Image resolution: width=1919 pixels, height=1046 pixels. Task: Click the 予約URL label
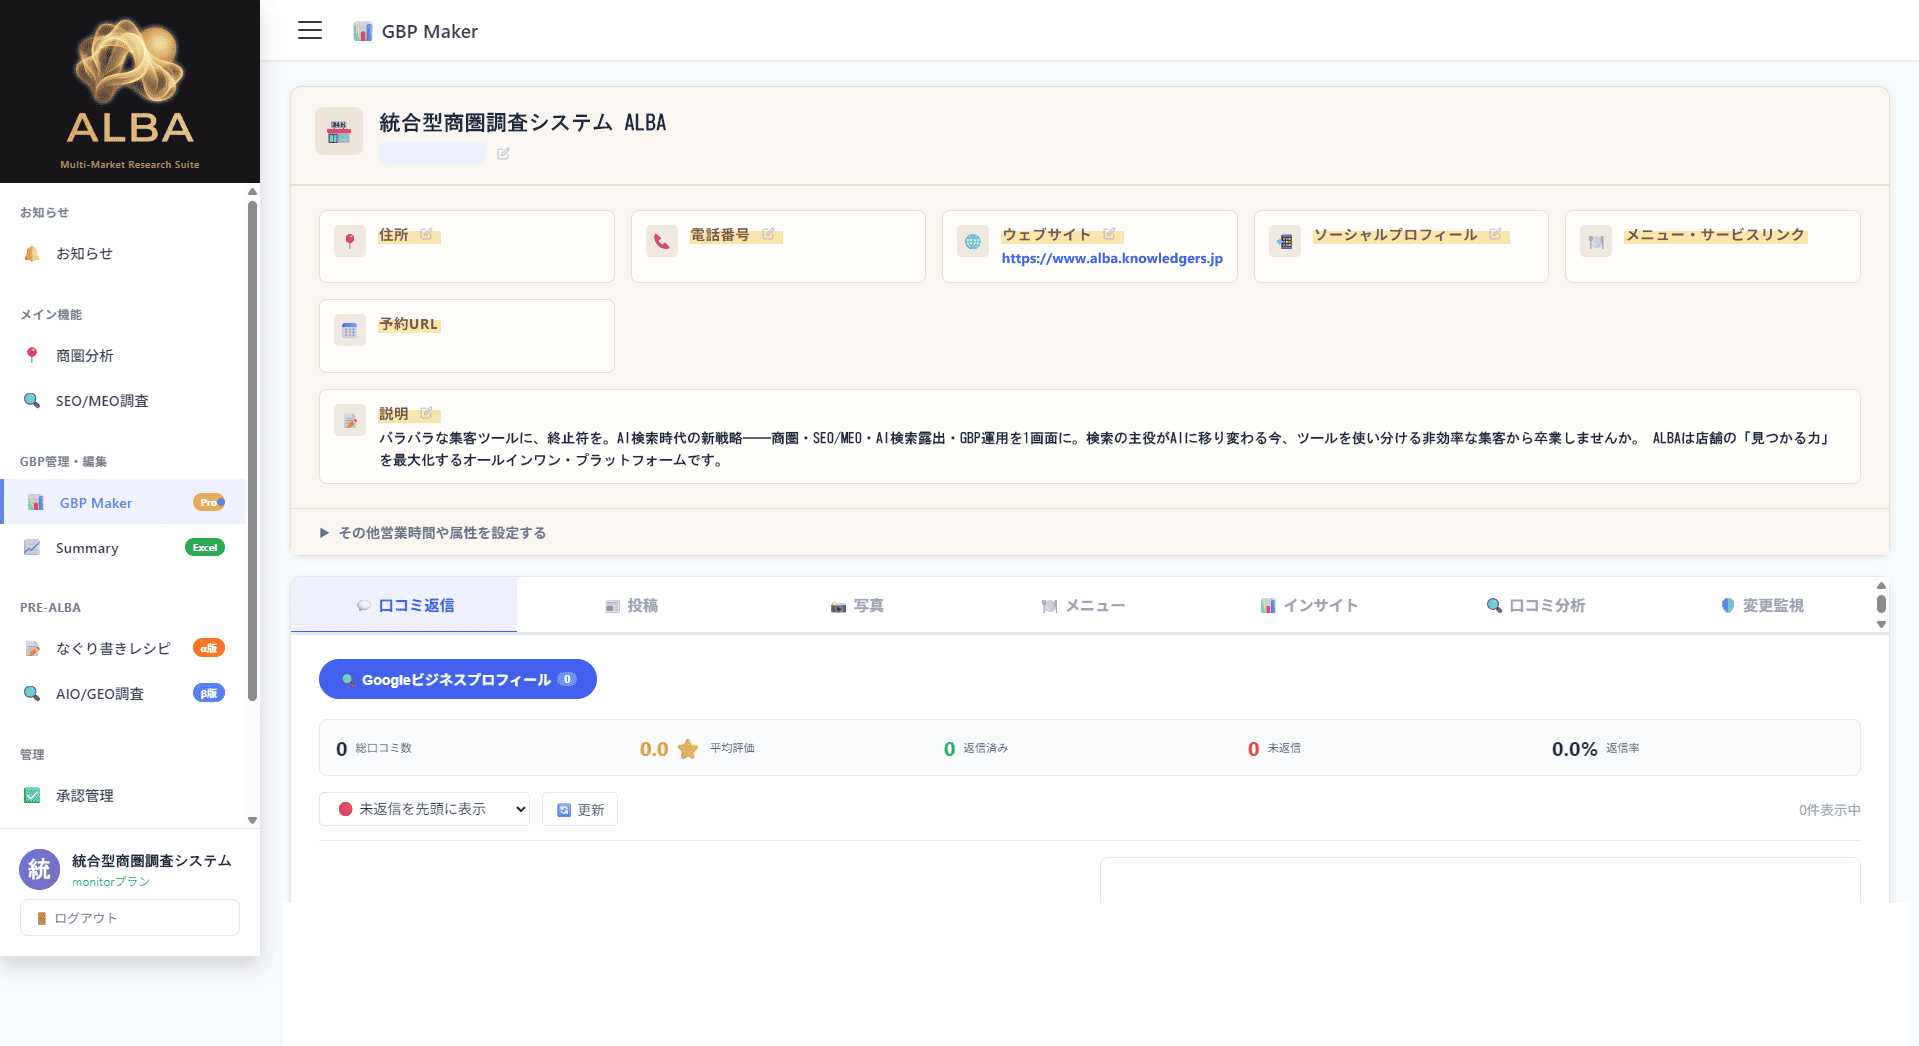(408, 324)
